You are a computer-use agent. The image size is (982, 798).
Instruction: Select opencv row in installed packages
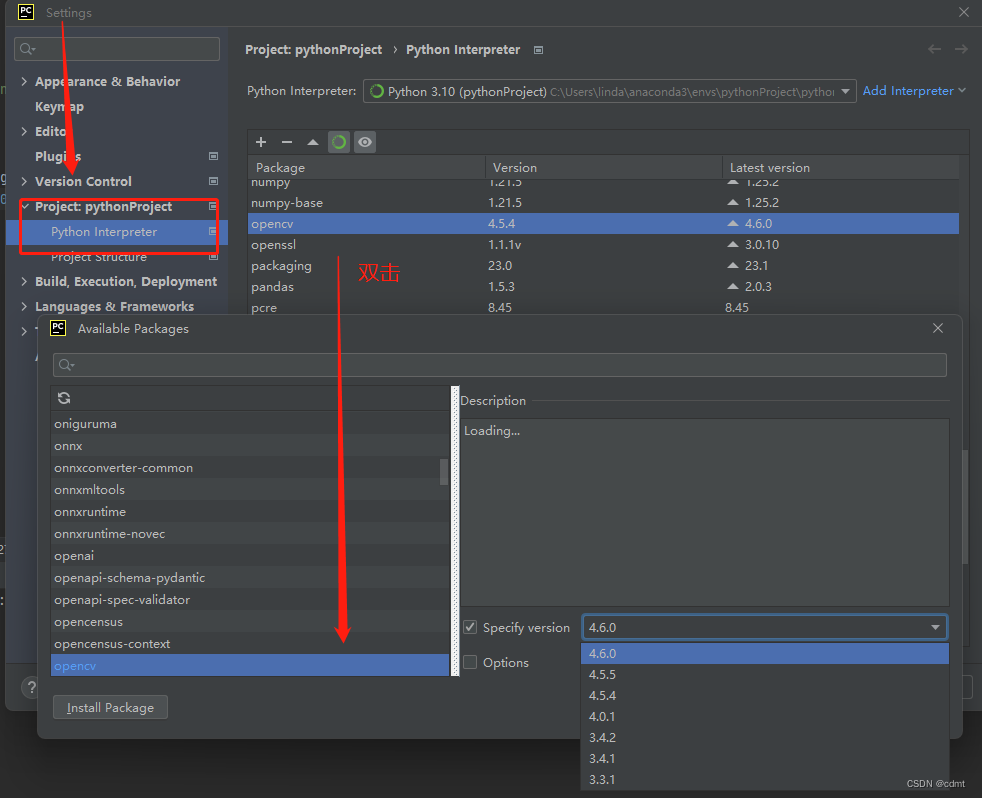[603, 224]
